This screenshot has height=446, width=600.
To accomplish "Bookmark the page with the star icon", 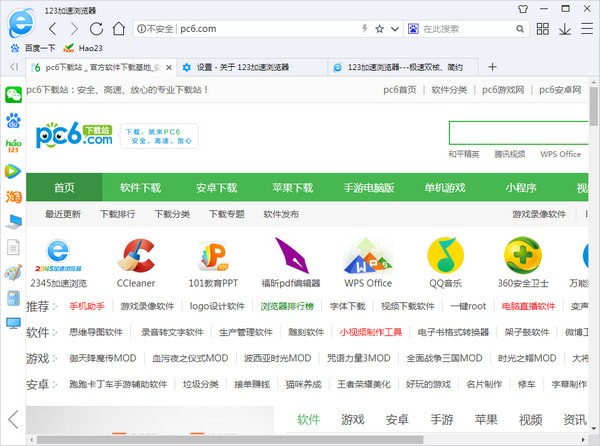I will [x=380, y=29].
